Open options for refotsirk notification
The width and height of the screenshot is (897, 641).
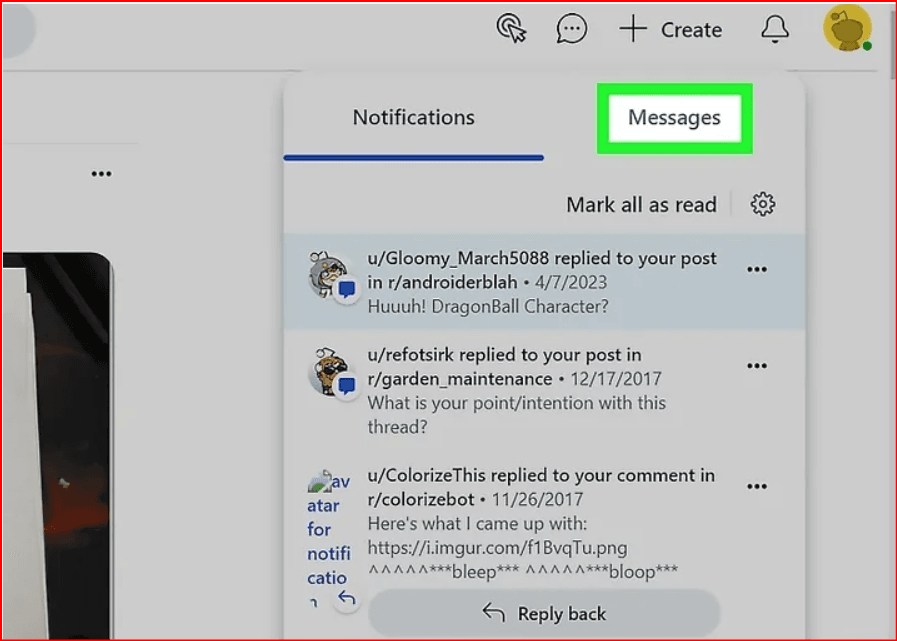tap(757, 366)
